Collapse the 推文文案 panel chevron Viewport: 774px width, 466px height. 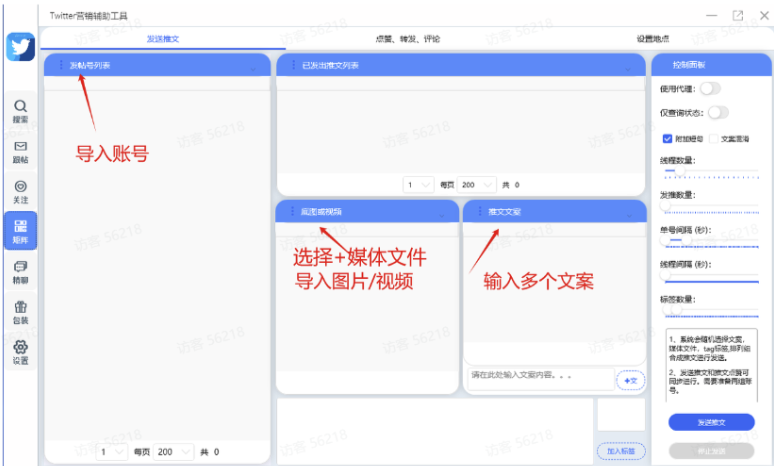coord(629,215)
